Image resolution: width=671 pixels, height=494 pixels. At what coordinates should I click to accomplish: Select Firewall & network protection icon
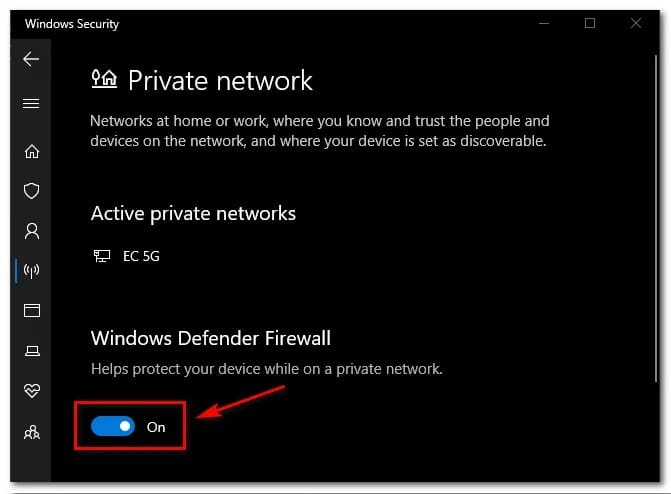pos(31,271)
